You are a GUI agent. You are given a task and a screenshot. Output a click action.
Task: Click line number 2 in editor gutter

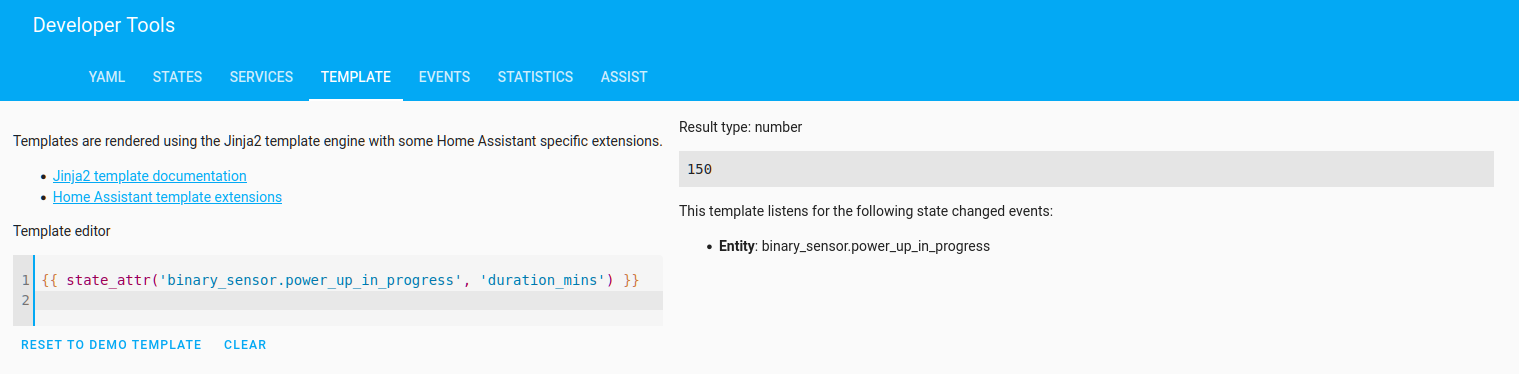[25, 300]
